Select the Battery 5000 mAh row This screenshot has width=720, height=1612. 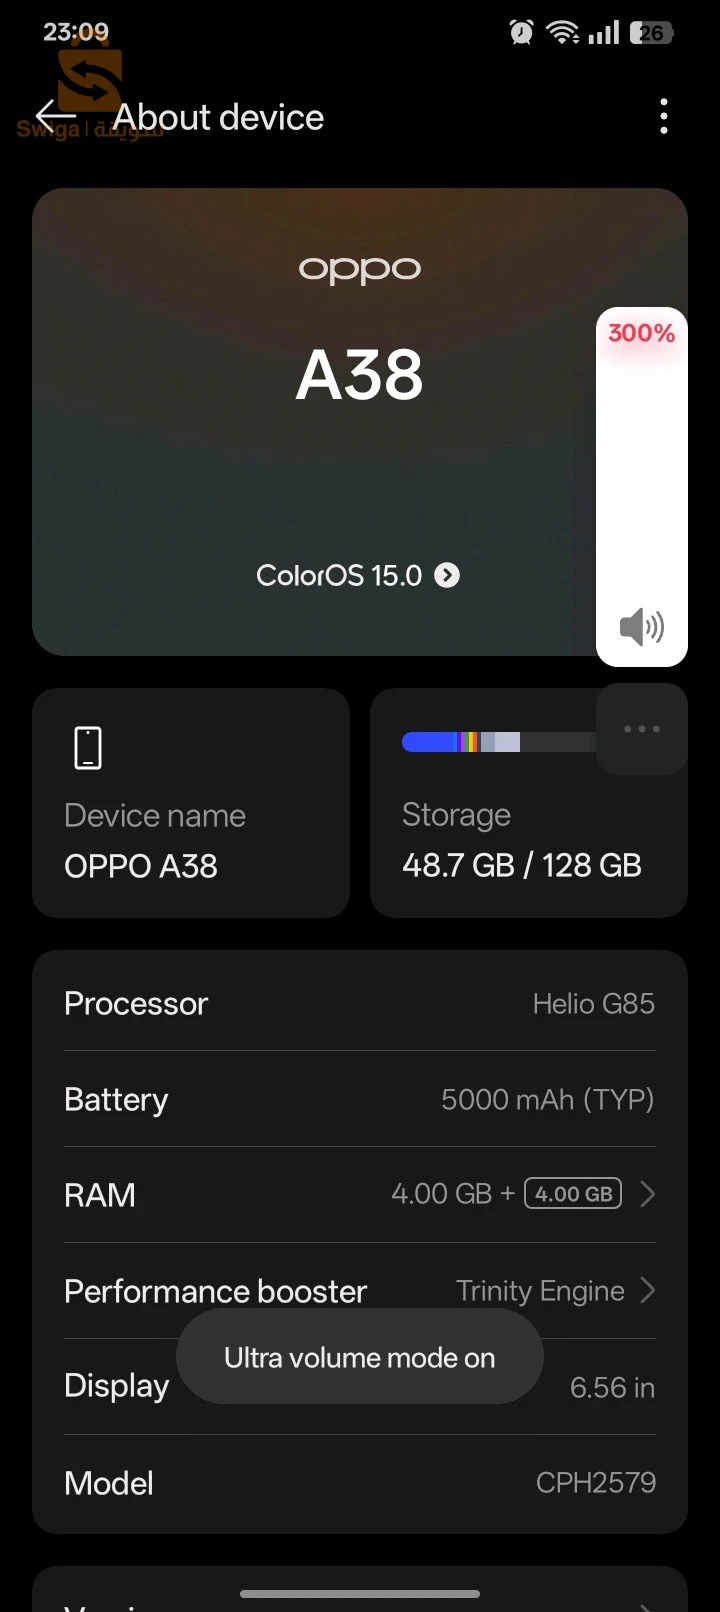click(359, 1099)
